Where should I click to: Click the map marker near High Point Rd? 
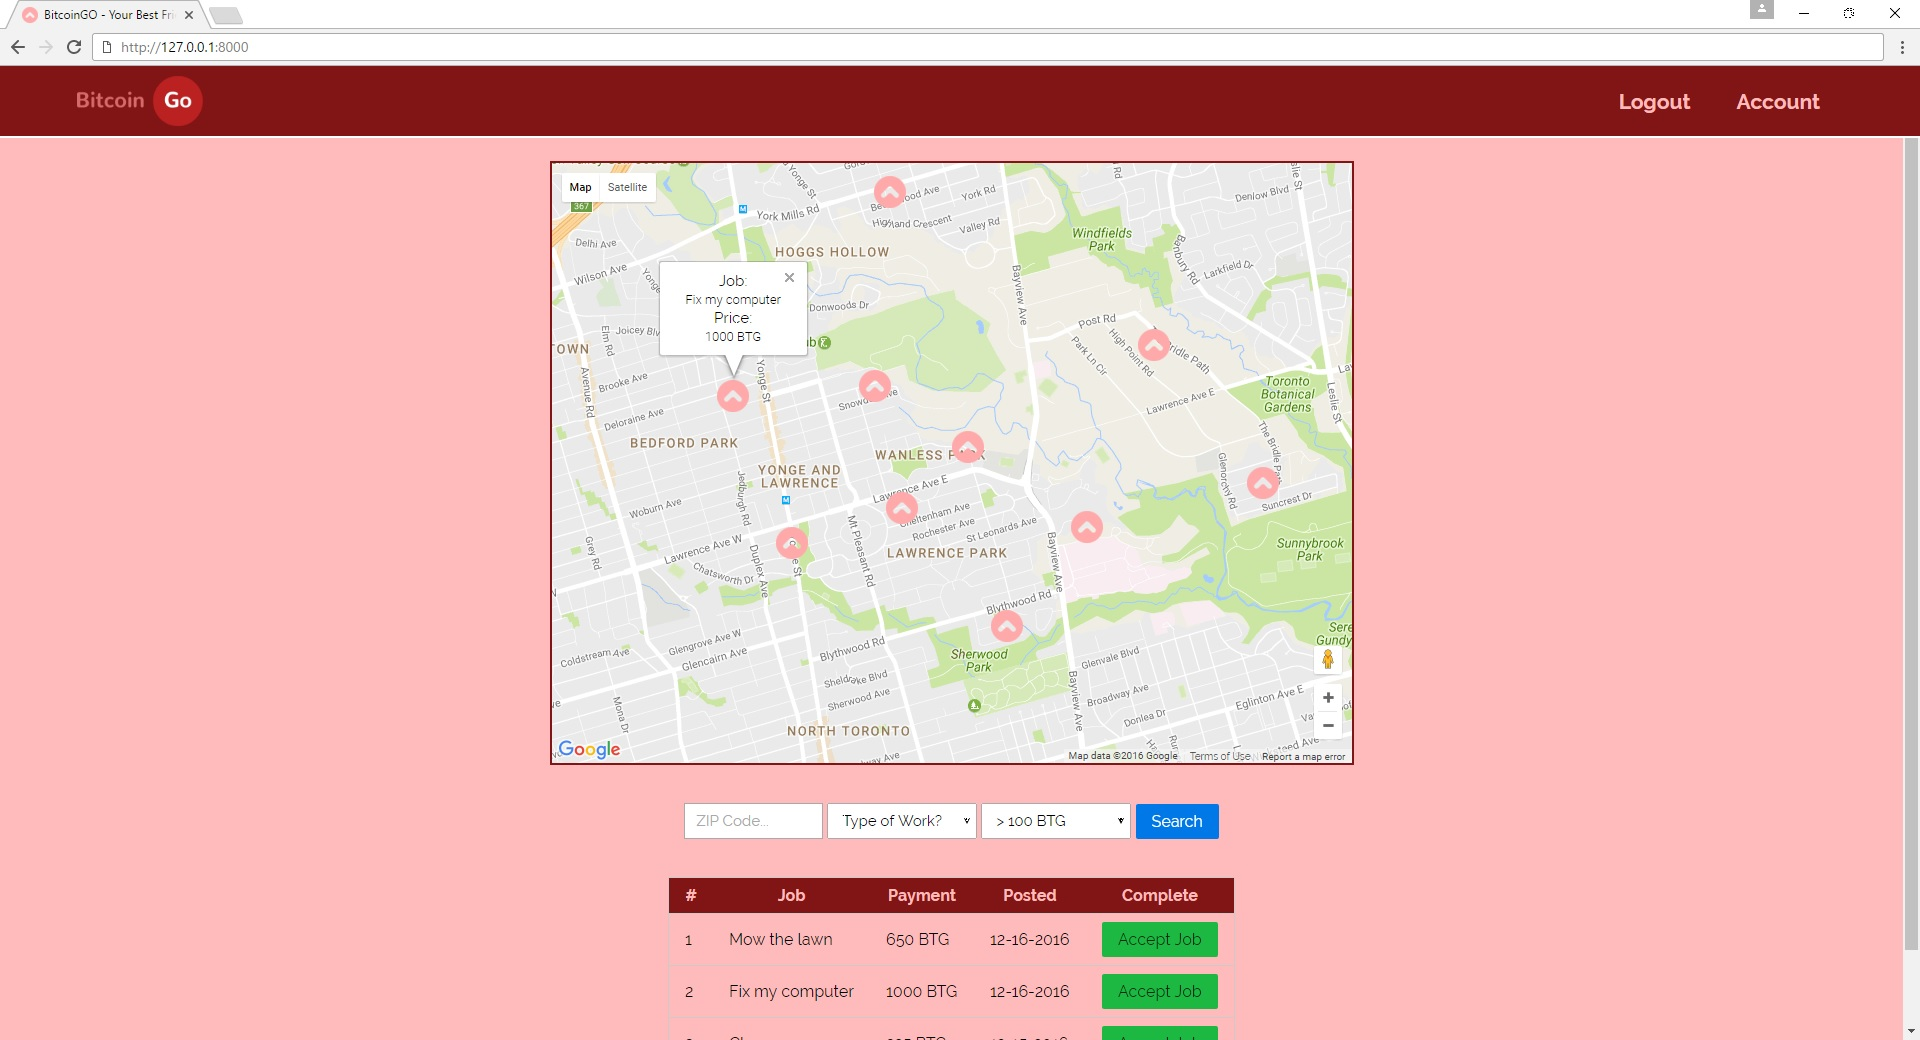(1154, 346)
